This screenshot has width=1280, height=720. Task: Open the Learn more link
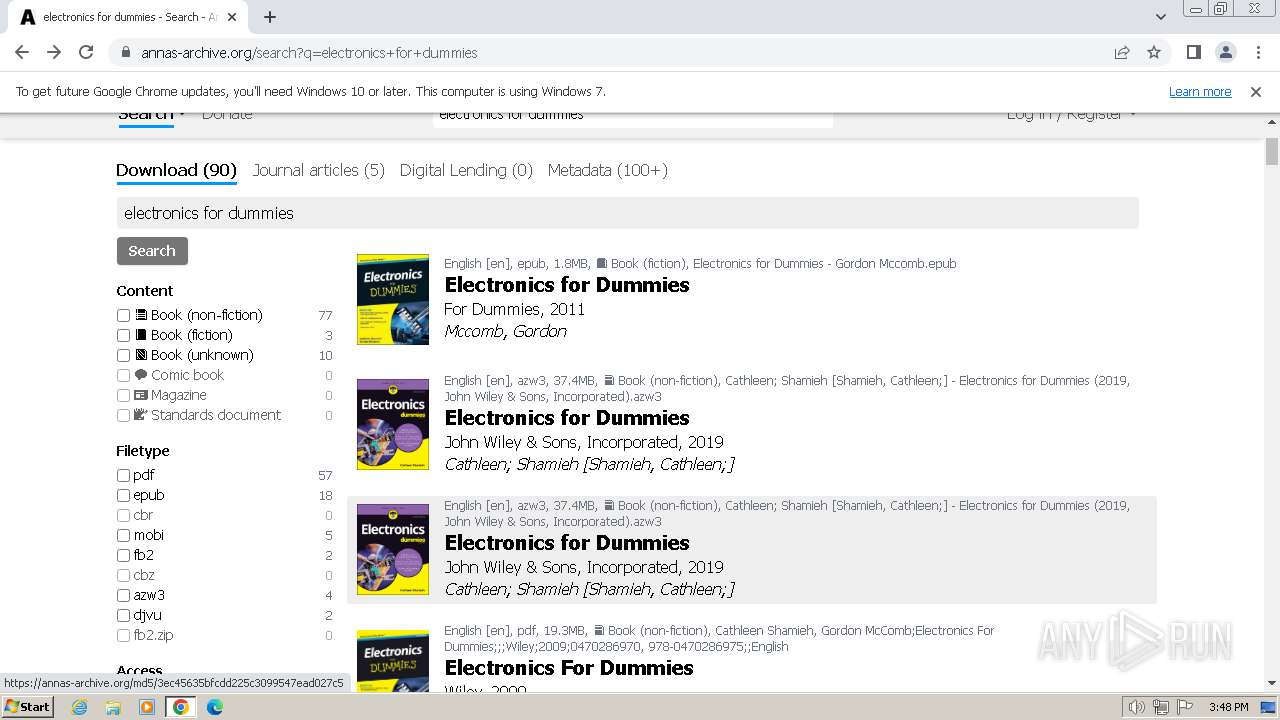click(1200, 91)
